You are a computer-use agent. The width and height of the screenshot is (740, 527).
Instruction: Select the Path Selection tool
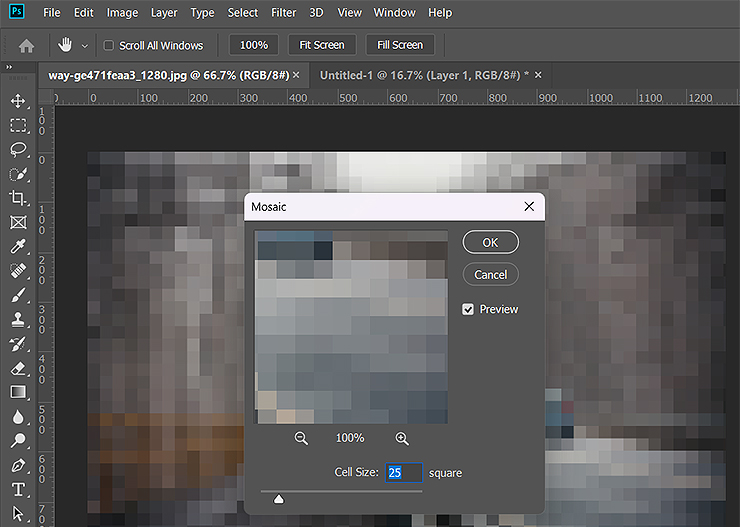[18, 513]
